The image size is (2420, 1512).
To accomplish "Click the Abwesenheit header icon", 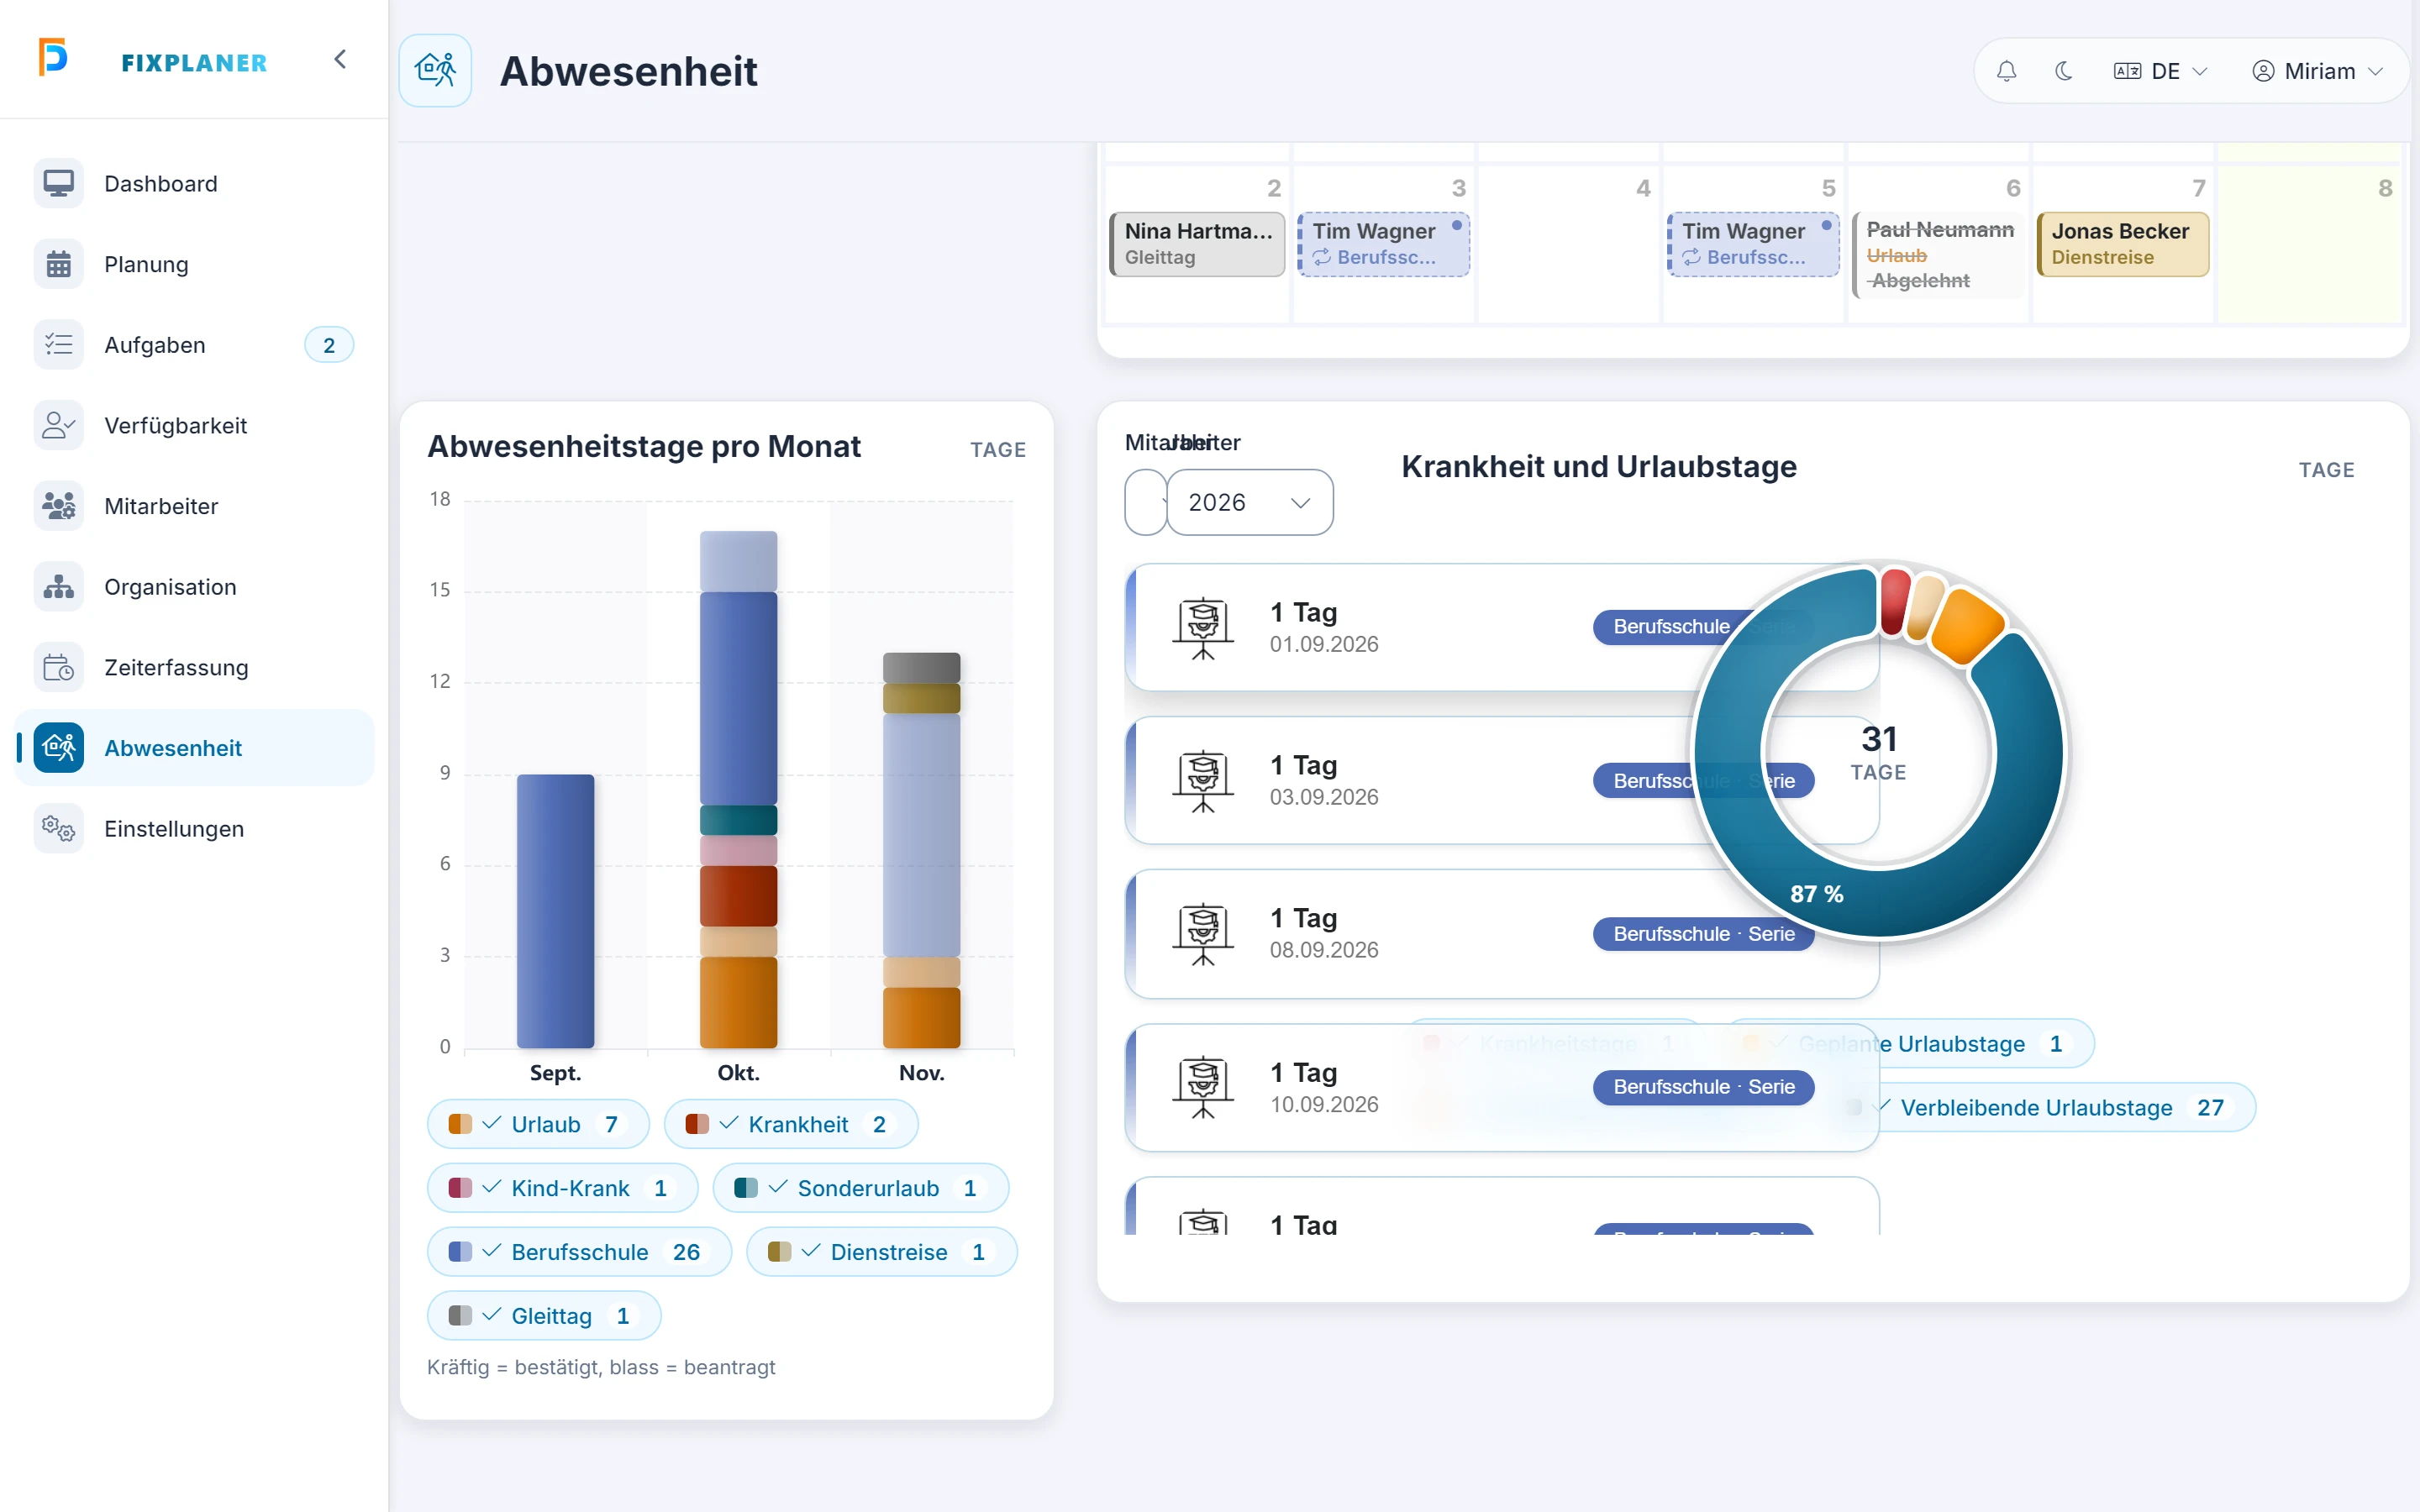I will point(435,70).
